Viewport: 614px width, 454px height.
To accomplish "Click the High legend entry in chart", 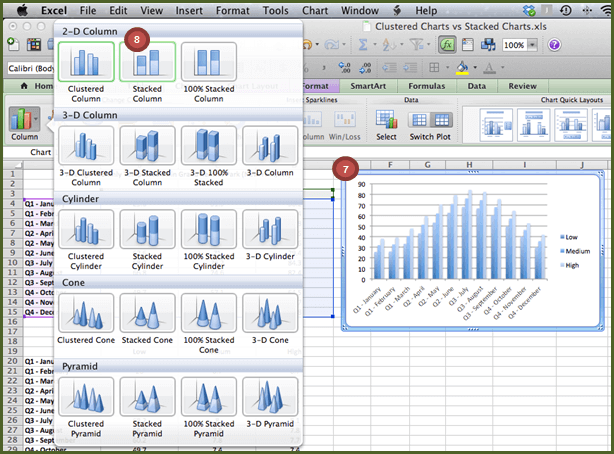I will coord(570,265).
